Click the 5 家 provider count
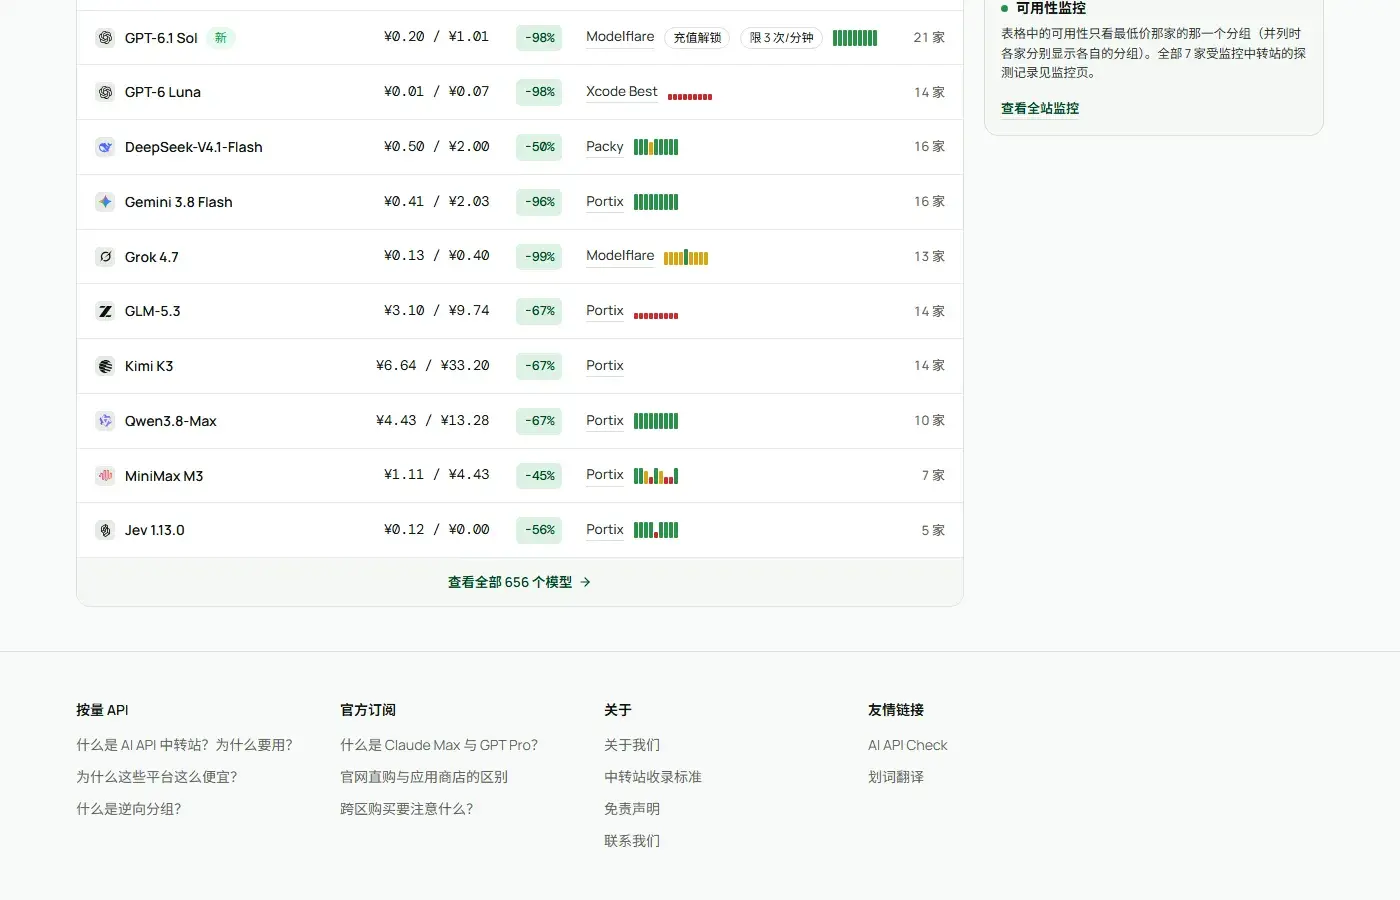The height and width of the screenshot is (900, 1400). pyautogui.click(x=933, y=530)
